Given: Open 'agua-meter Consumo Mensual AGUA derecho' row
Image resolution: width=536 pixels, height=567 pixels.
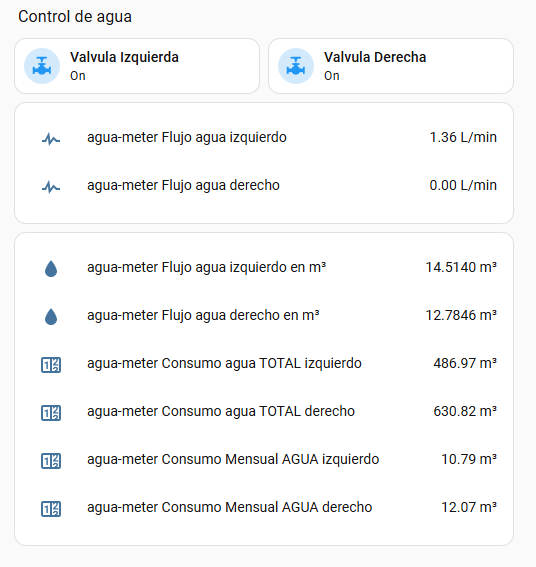Looking at the screenshot, I should point(264,508).
